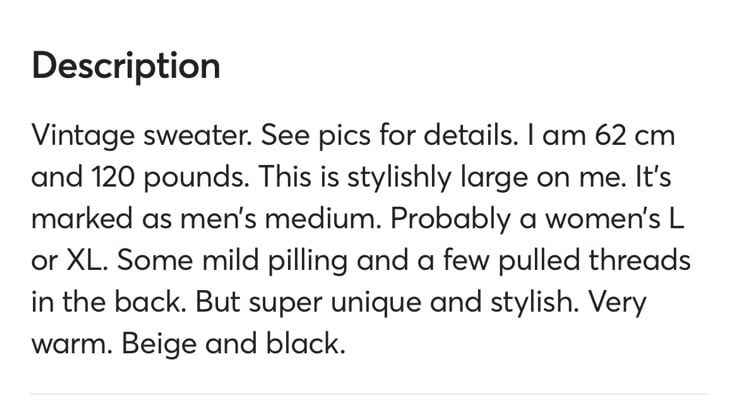Image resolution: width=739 pixels, height=419 pixels.
Task: Click the word "Beige"
Action: 159,345
